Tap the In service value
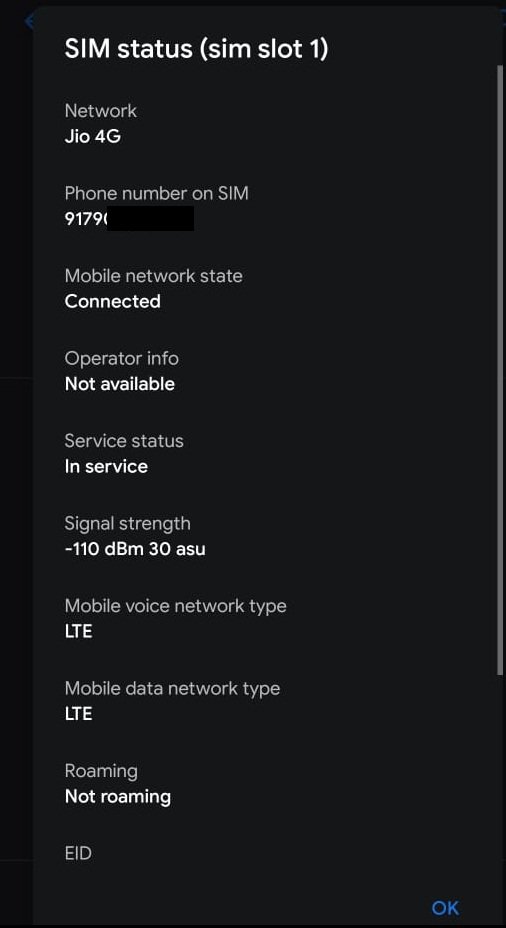The width and height of the screenshot is (506, 928). [106, 466]
